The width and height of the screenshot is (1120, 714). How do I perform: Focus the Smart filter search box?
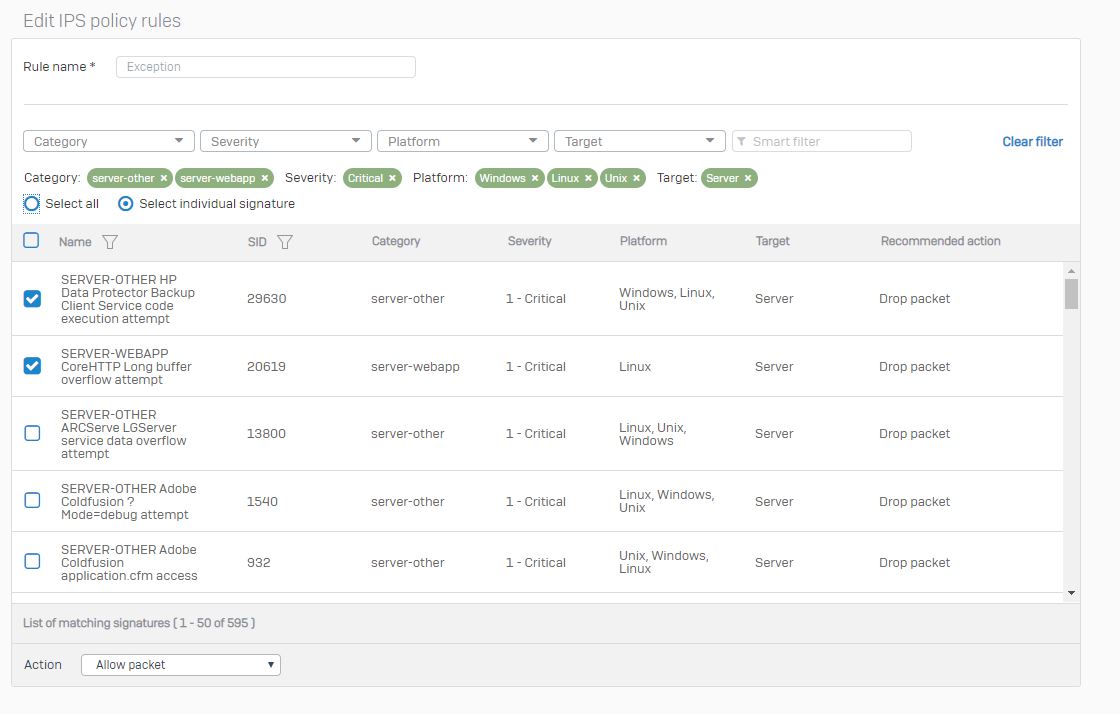822,141
